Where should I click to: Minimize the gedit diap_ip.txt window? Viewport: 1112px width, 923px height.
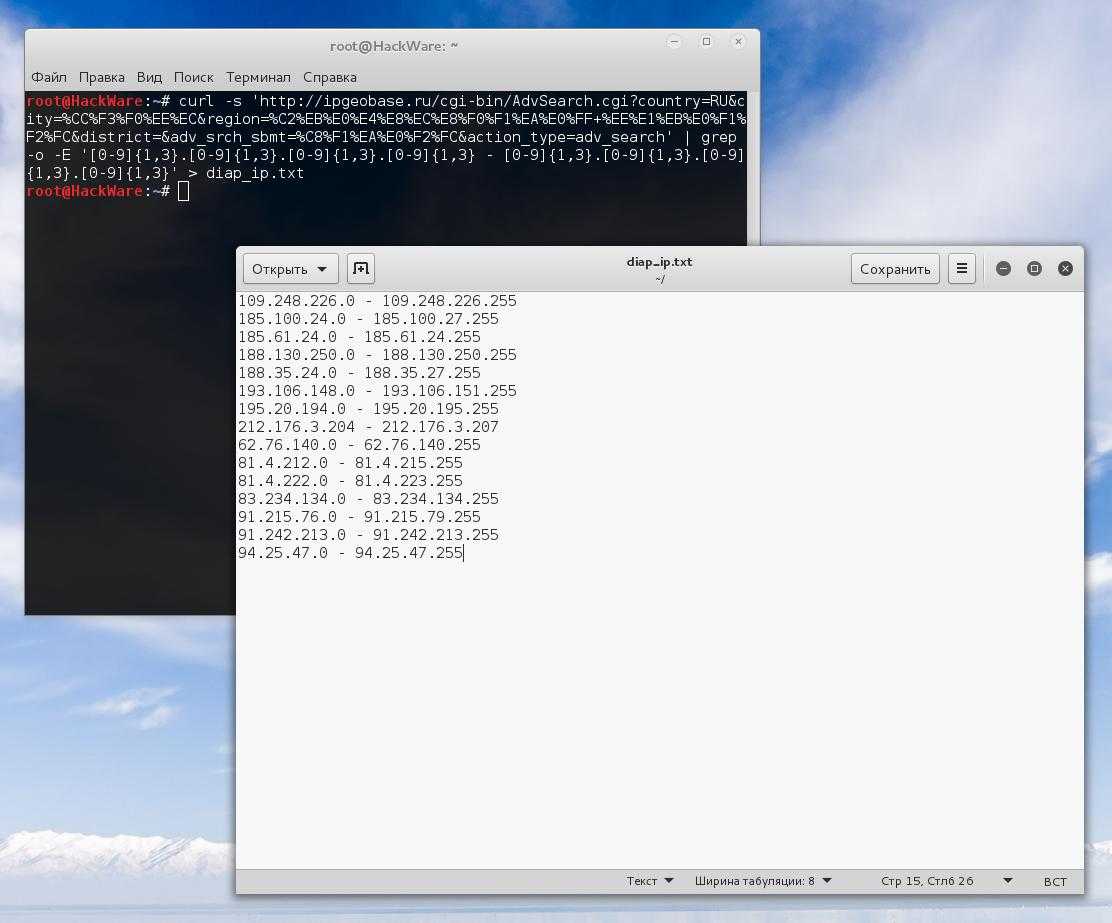(x=1003, y=268)
